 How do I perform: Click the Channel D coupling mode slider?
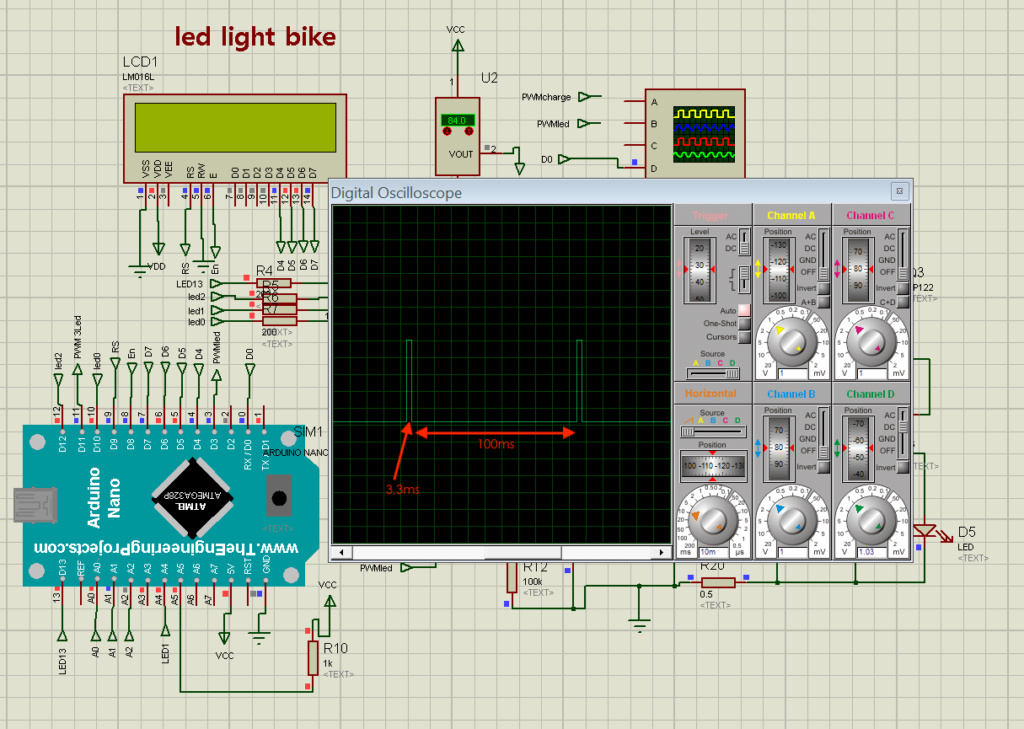click(x=903, y=434)
